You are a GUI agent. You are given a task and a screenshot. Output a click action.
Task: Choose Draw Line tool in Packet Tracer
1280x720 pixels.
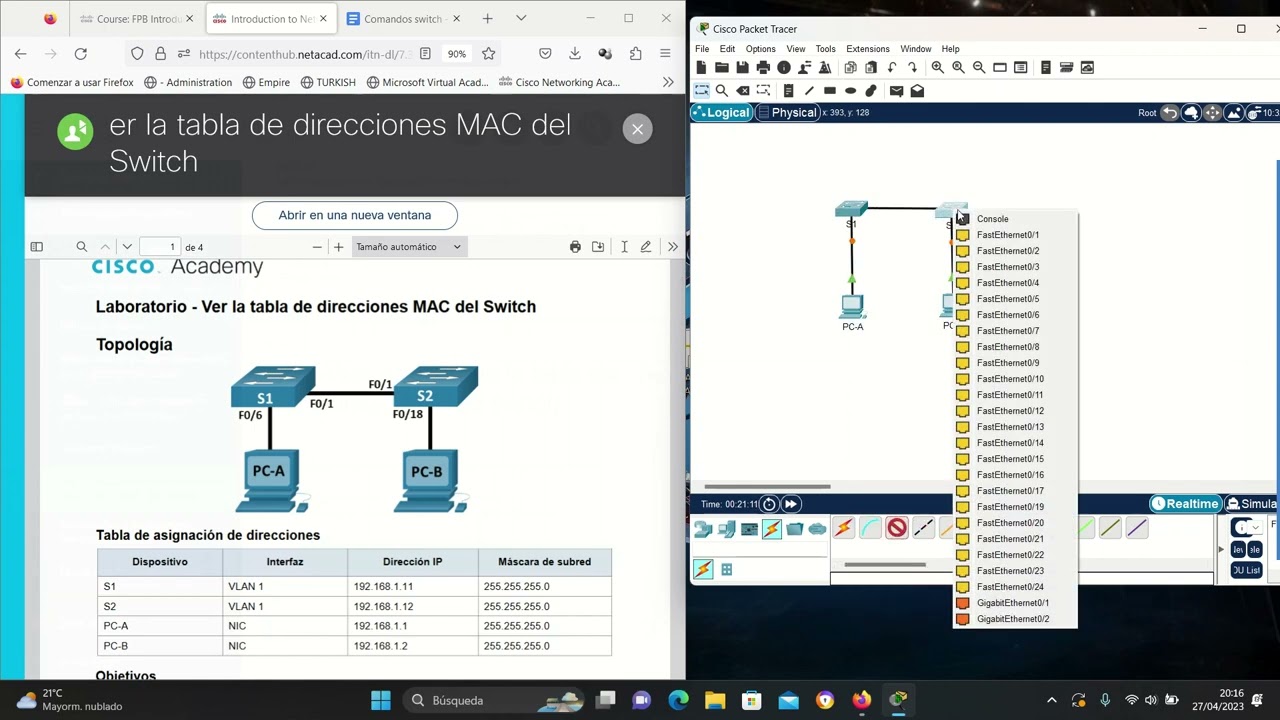809,91
